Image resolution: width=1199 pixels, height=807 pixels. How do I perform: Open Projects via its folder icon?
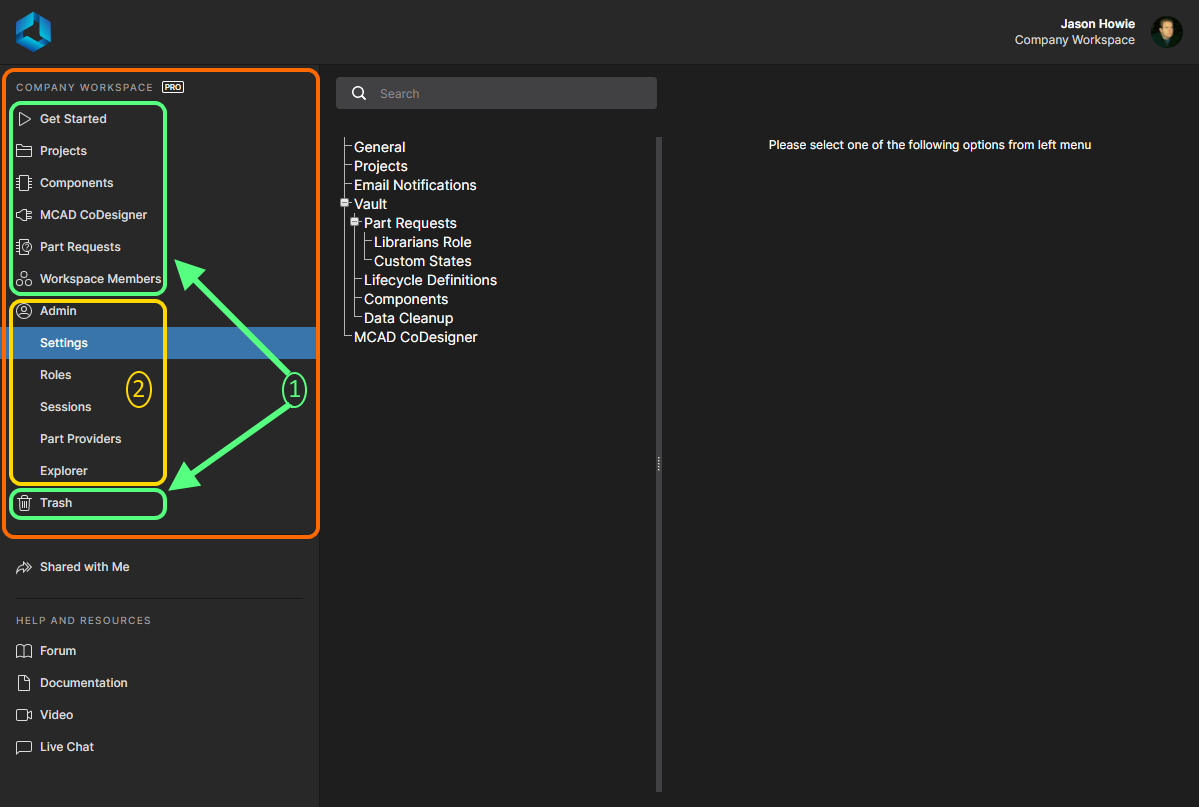pyautogui.click(x=24, y=151)
